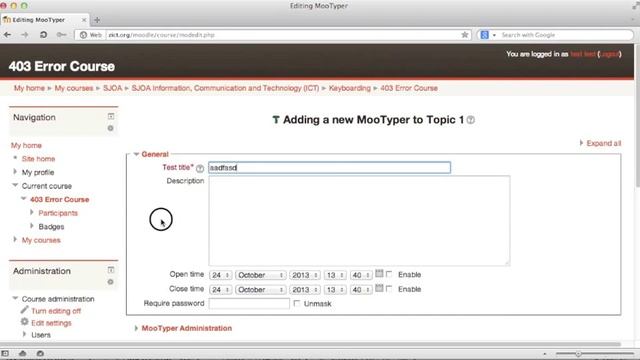Go back with the browser back arrow

pyautogui.click(x=7, y=35)
